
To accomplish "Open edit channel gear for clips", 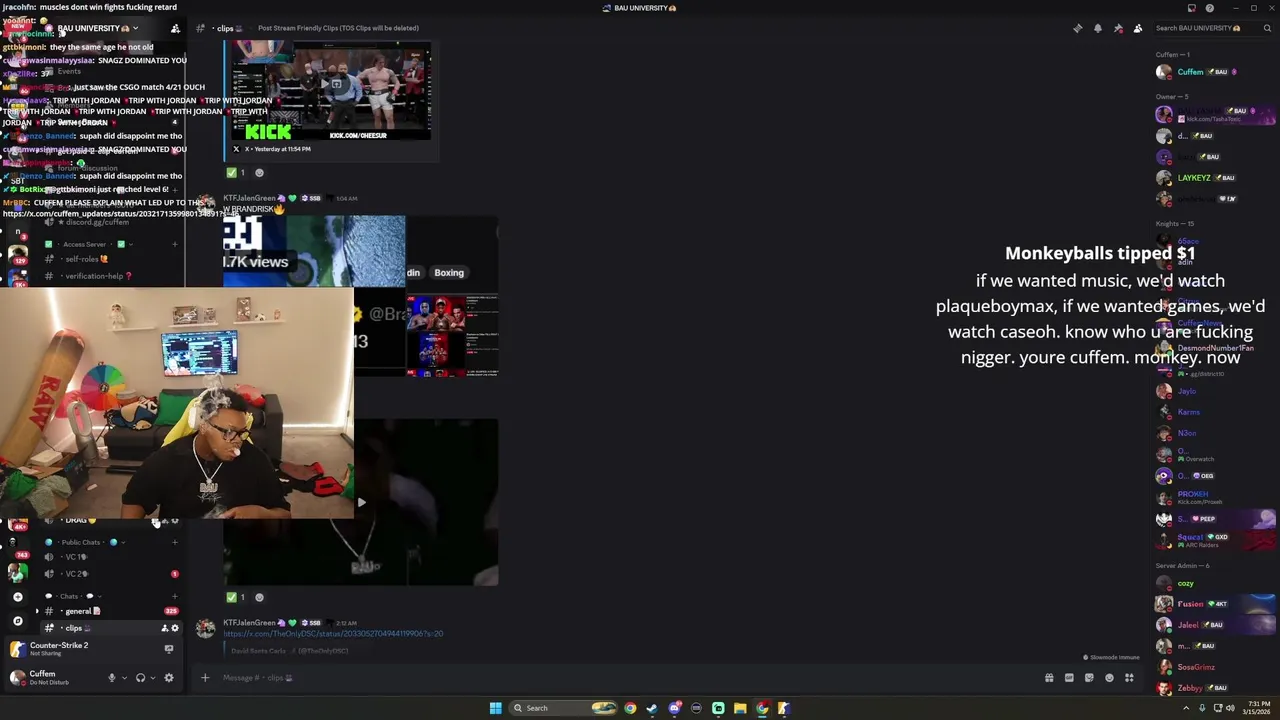I will [175, 628].
